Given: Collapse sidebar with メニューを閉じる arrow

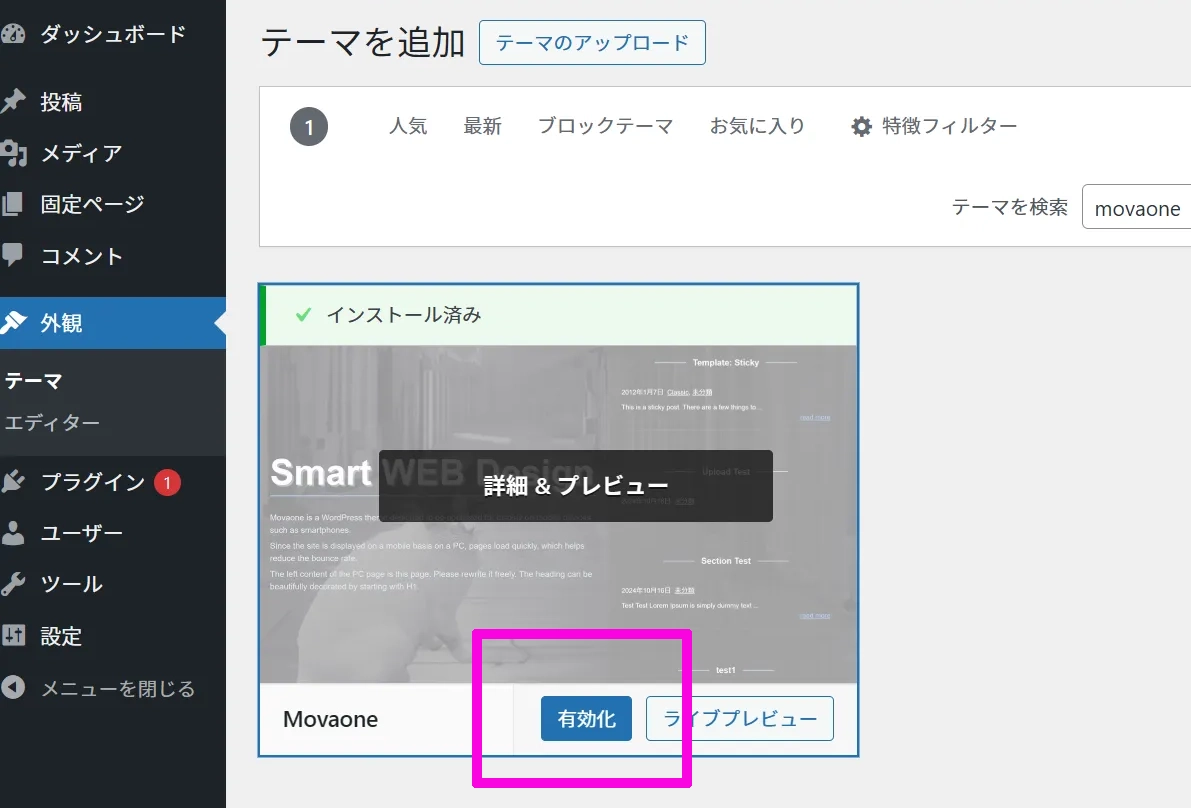Looking at the screenshot, I should [x=12, y=688].
